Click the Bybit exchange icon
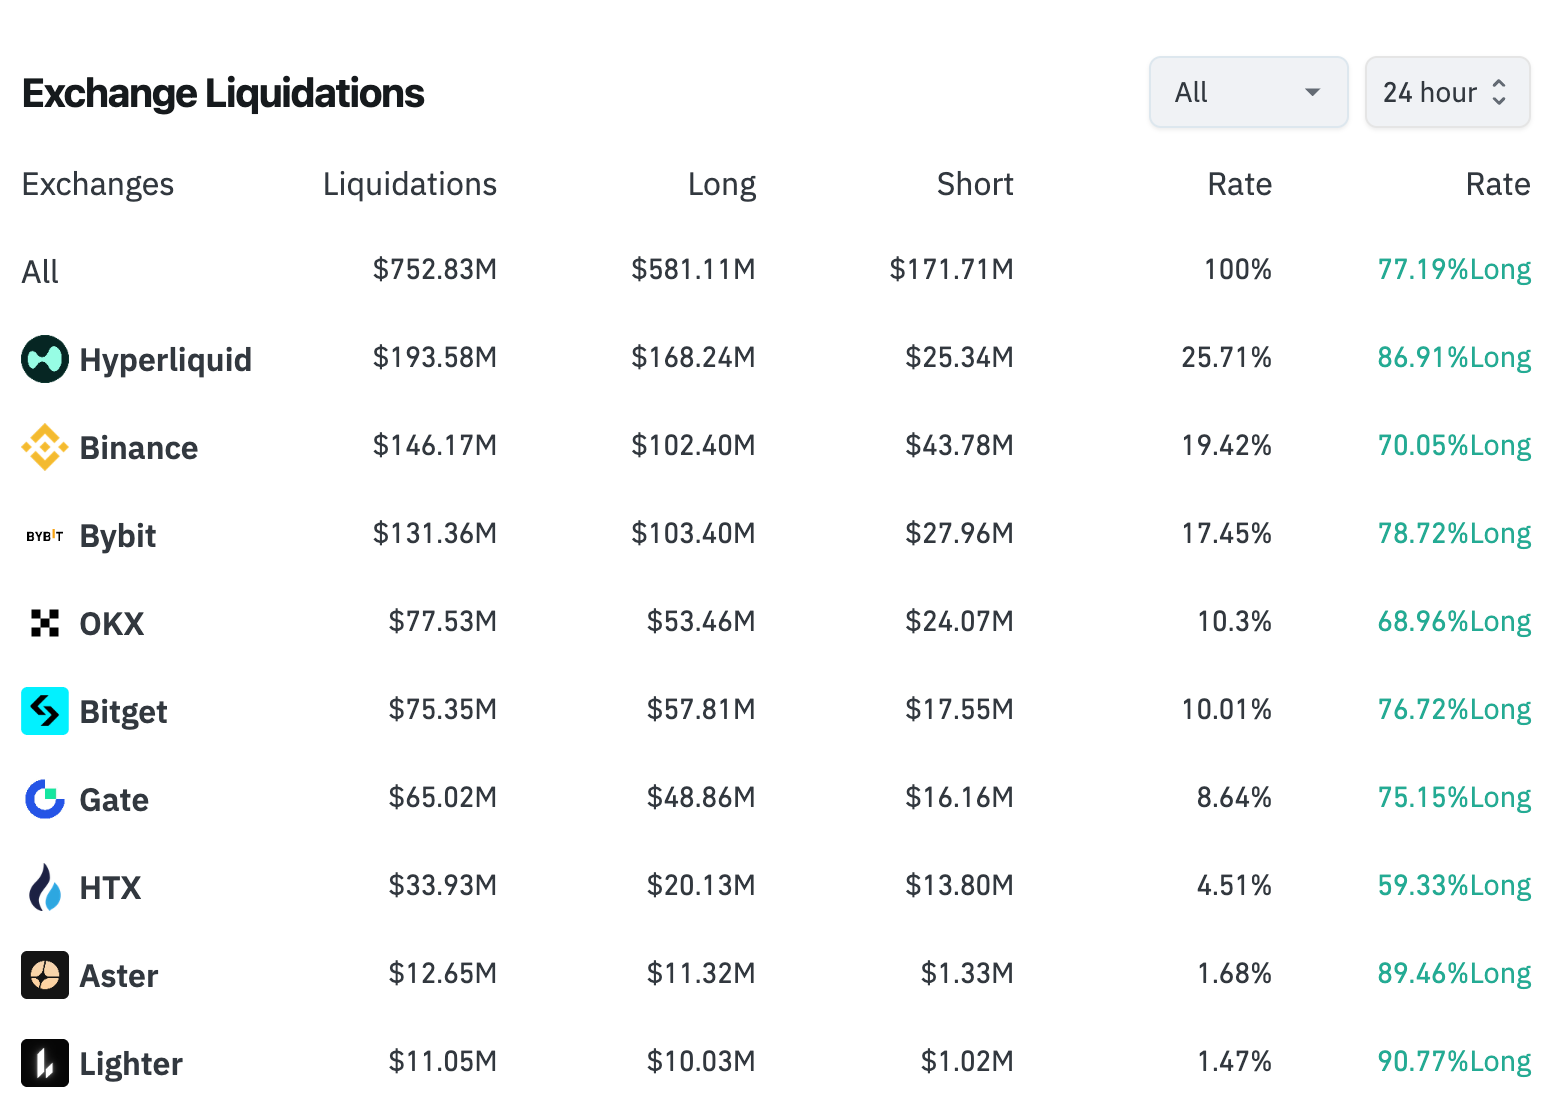 pyautogui.click(x=44, y=534)
